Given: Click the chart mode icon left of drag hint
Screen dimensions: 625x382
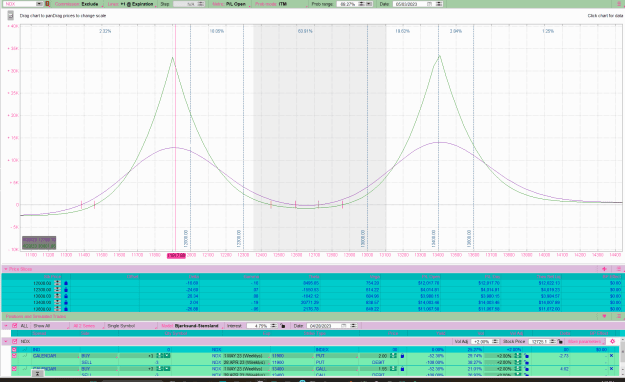Looking at the screenshot, I should tap(10, 16).
